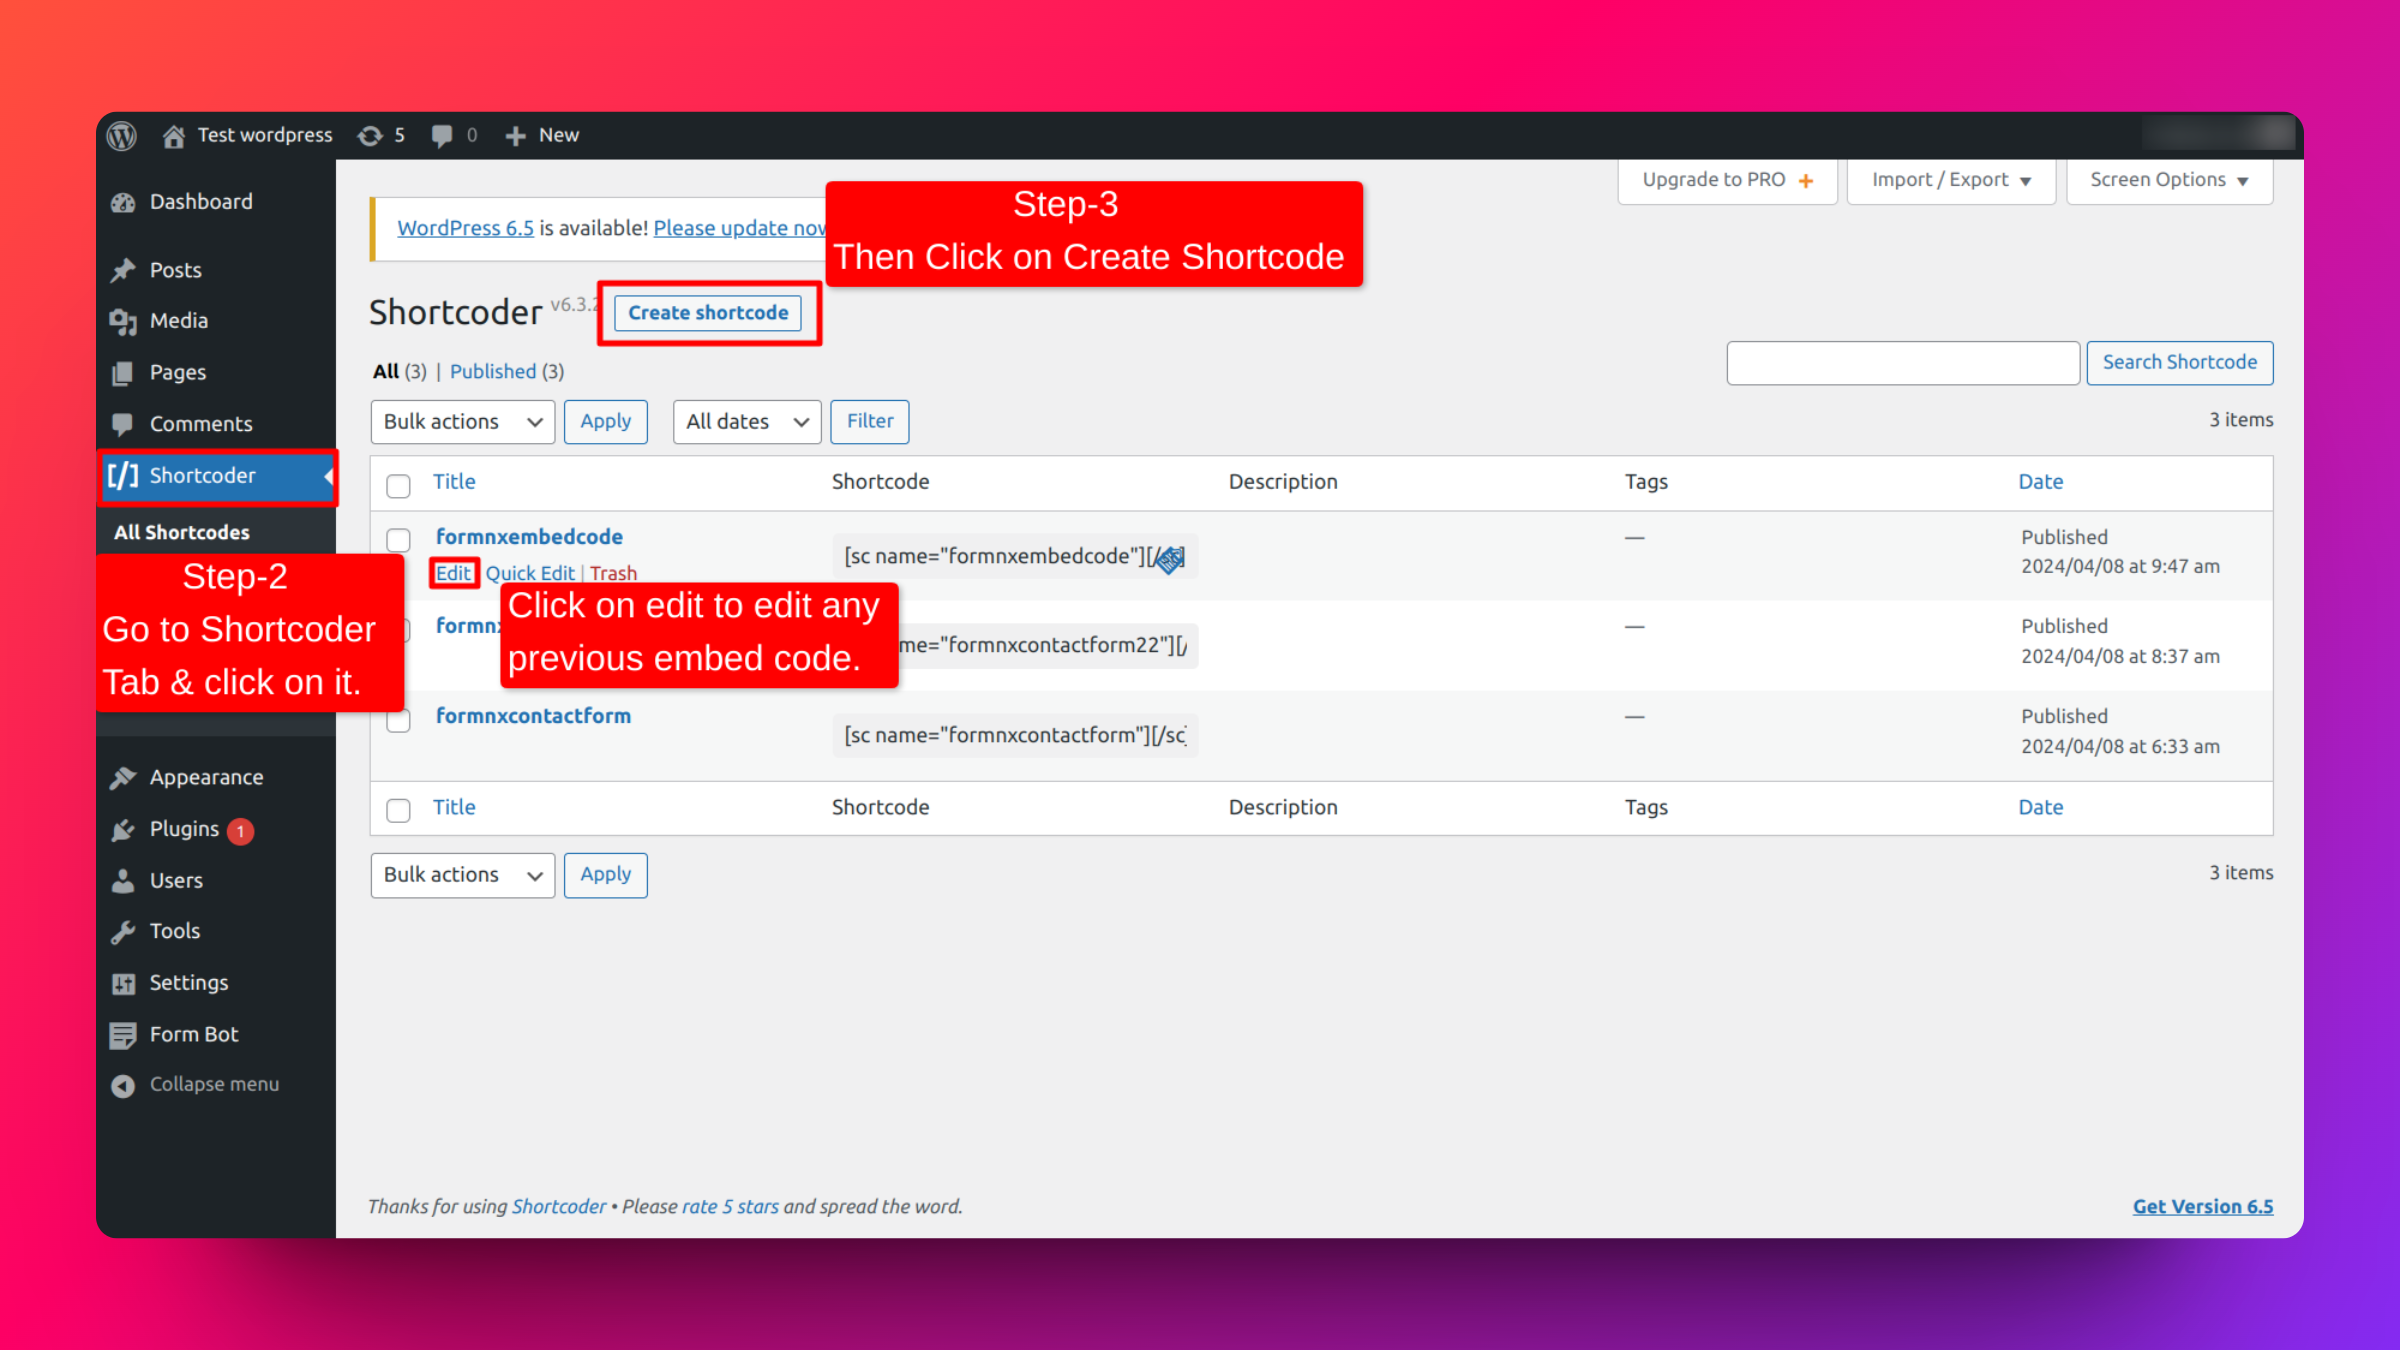Open the formnxembedcode title link
Screen dimensions: 2400x1350
point(529,537)
